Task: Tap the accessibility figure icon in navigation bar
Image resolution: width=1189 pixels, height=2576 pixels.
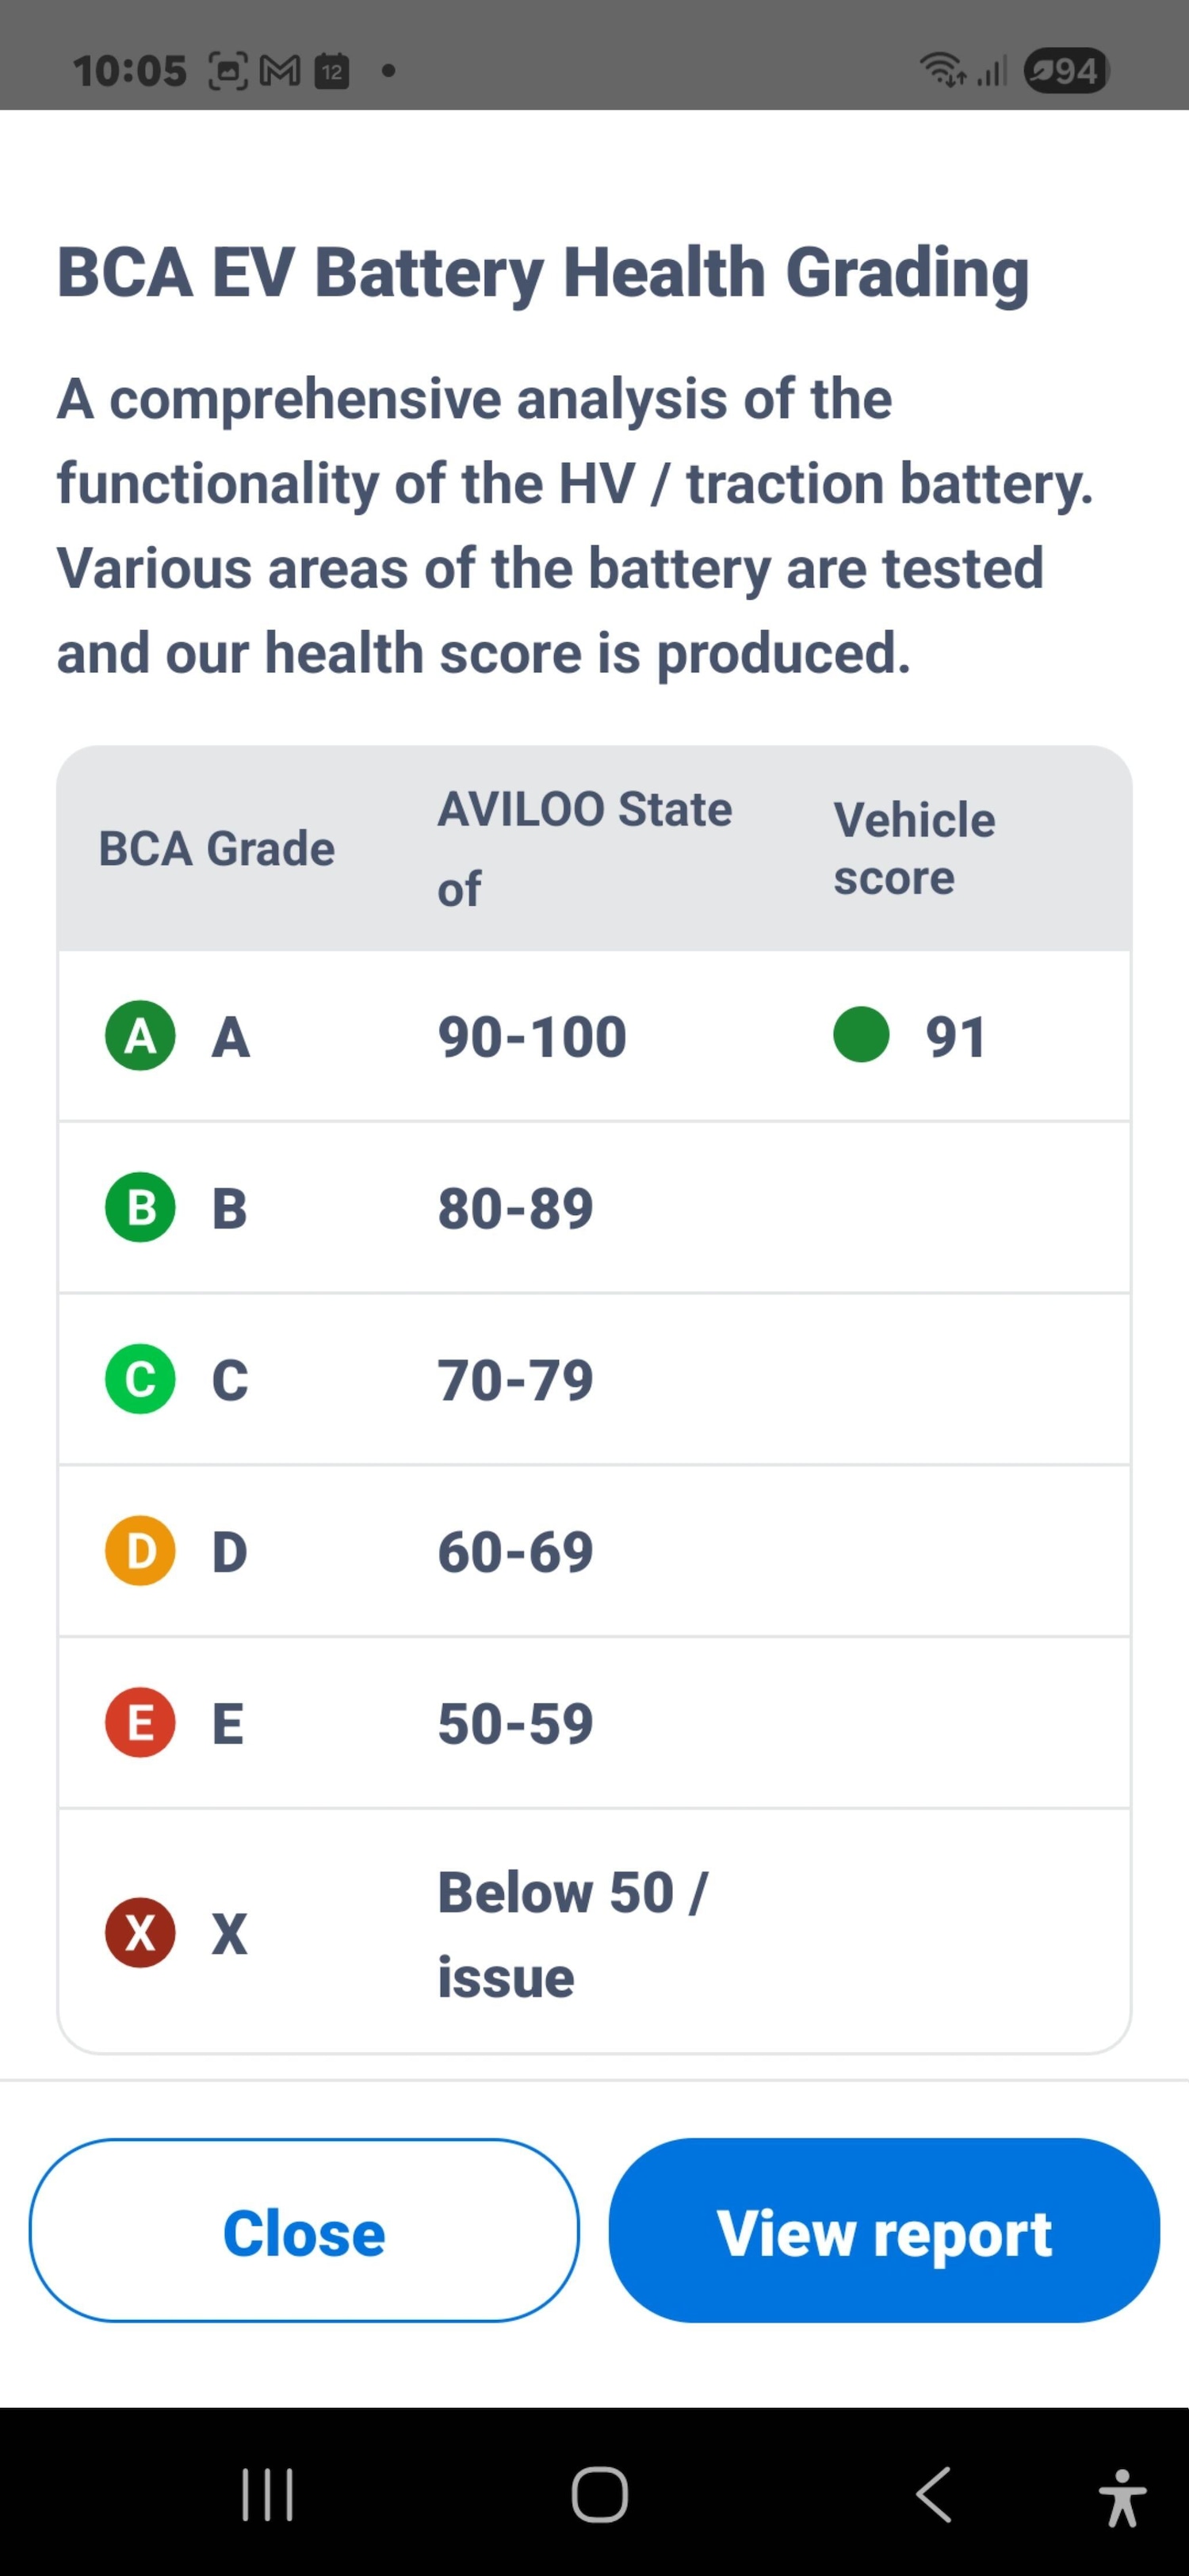Action: tap(1121, 2496)
